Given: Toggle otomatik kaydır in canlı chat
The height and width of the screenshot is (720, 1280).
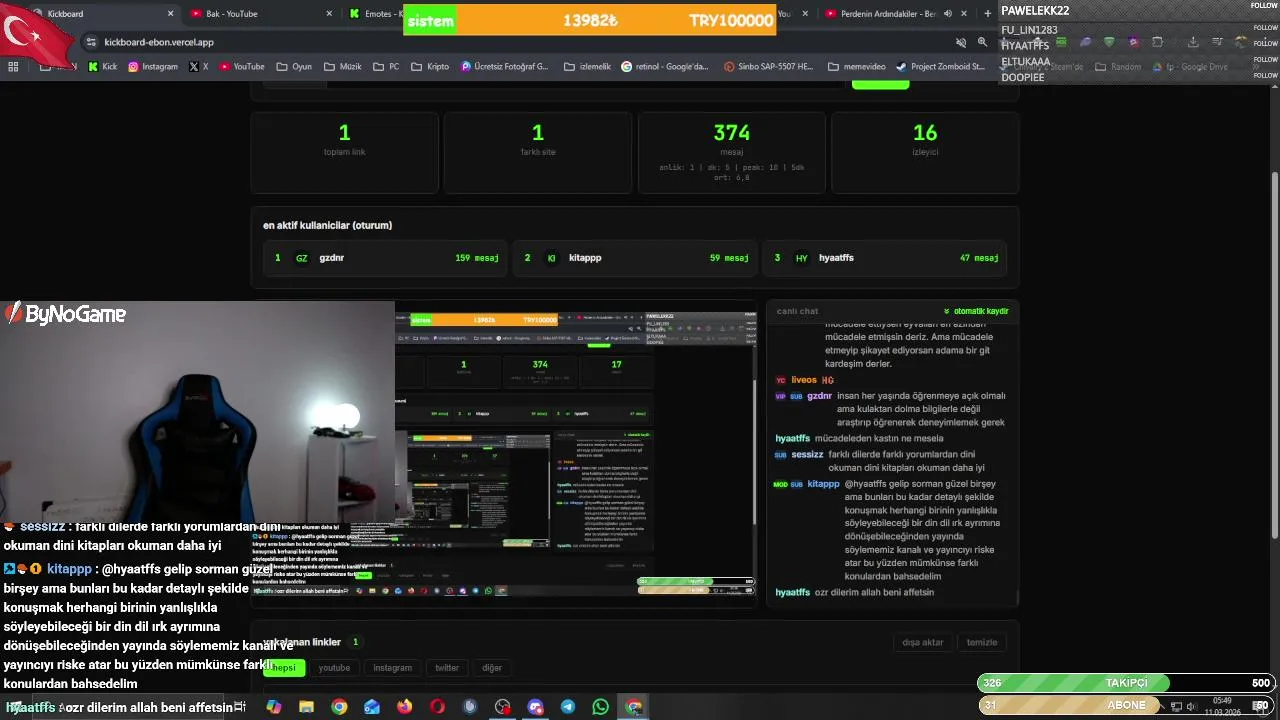Looking at the screenshot, I should coord(976,311).
